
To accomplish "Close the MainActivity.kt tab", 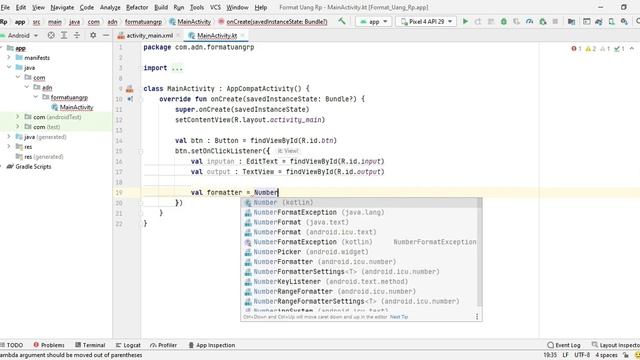I will coord(243,36).
